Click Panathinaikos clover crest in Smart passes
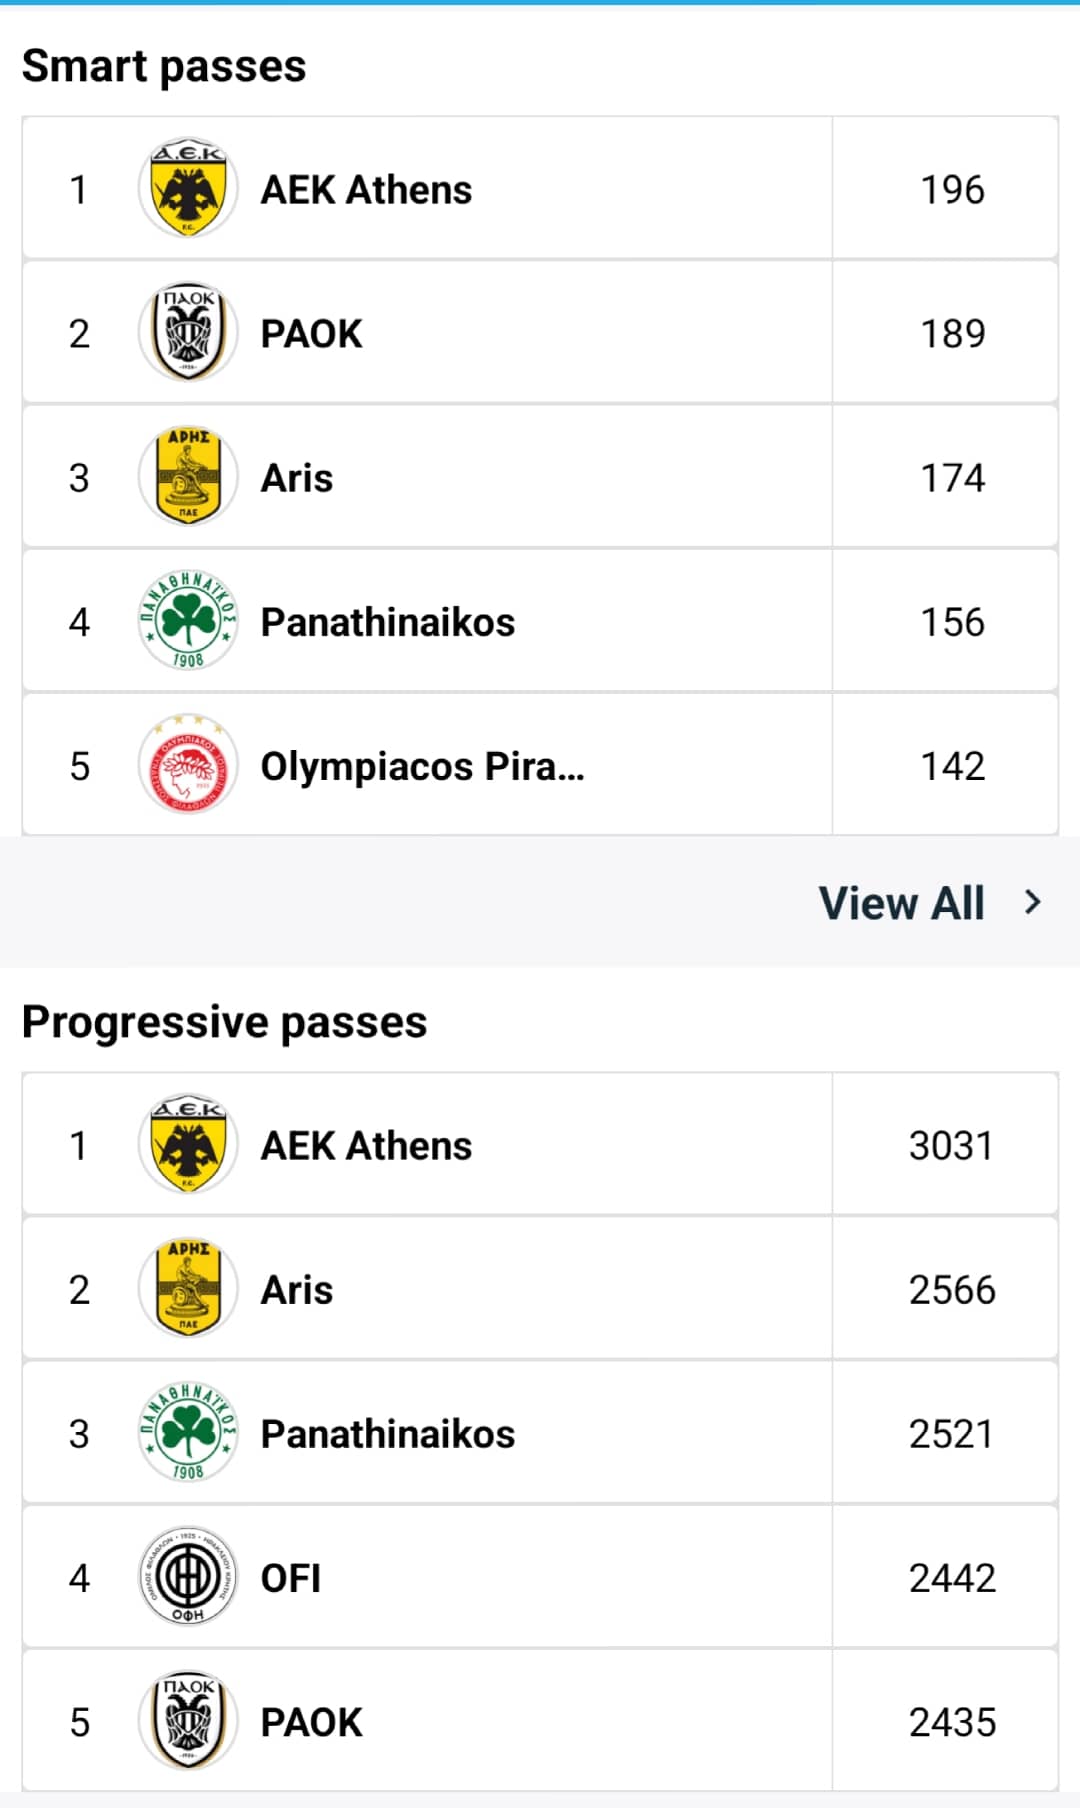 click(188, 621)
